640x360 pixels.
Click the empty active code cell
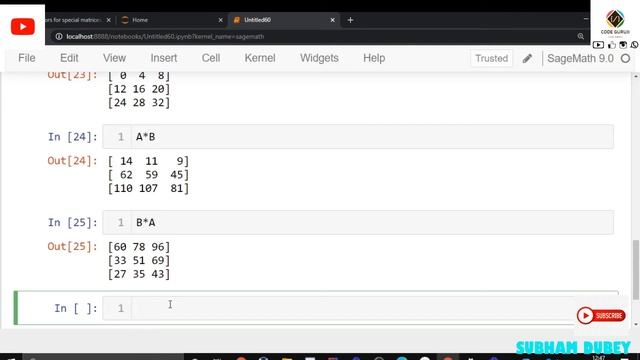pos(358,308)
